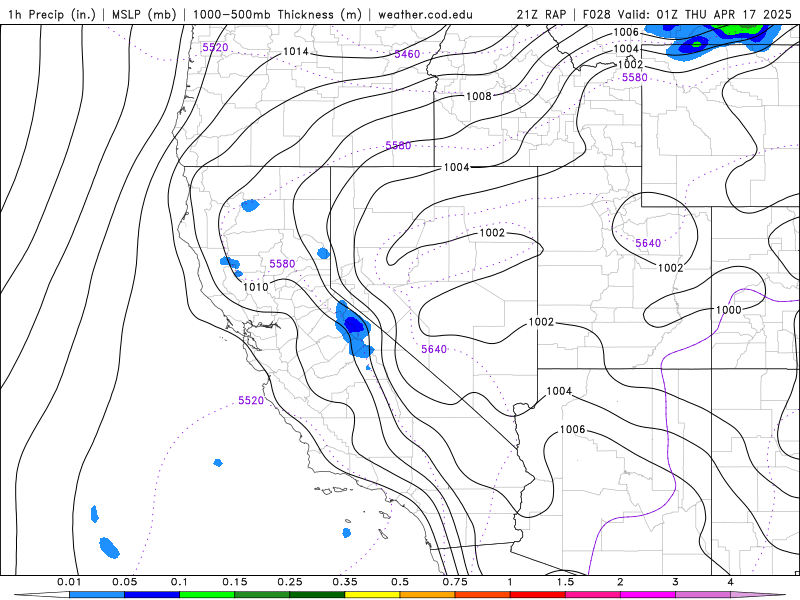Click the purple 5460 thickness label
This screenshot has width=800, height=600.
click(x=407, y=54)
